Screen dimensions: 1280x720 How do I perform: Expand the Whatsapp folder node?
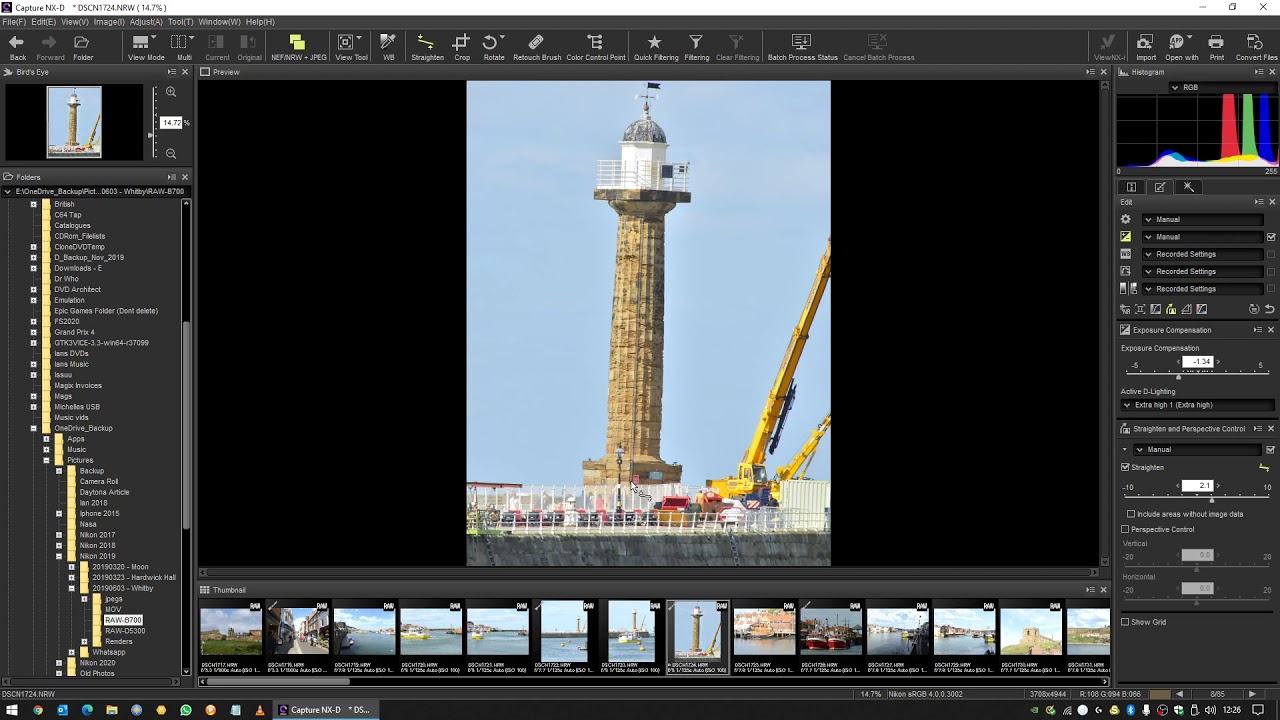tap(72, 652)
